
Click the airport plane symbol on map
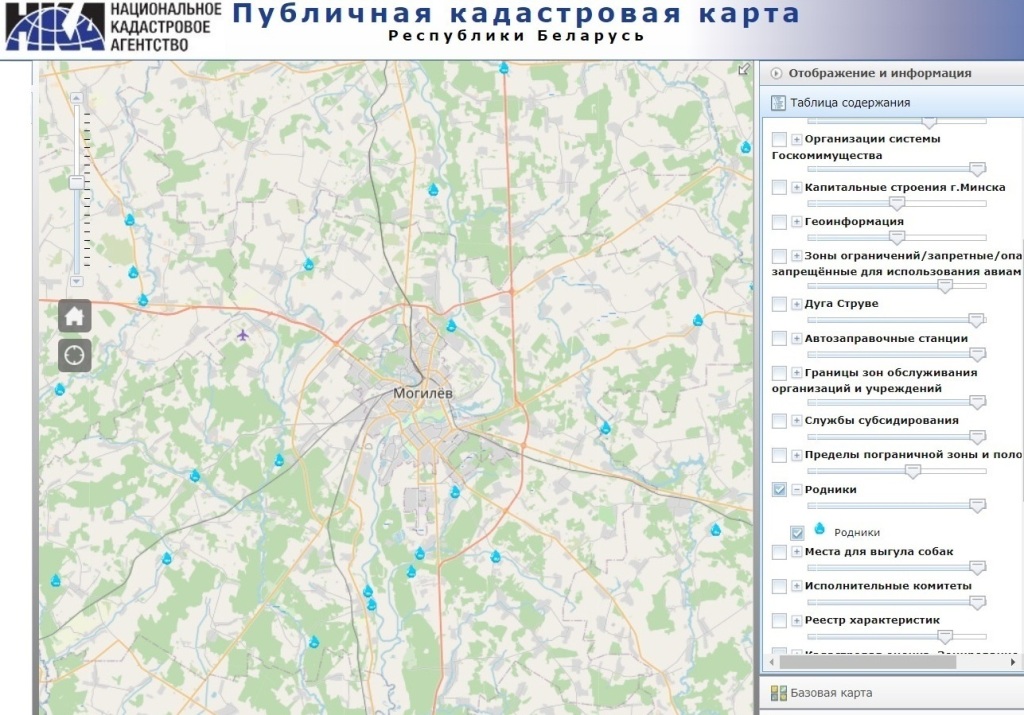243,334
